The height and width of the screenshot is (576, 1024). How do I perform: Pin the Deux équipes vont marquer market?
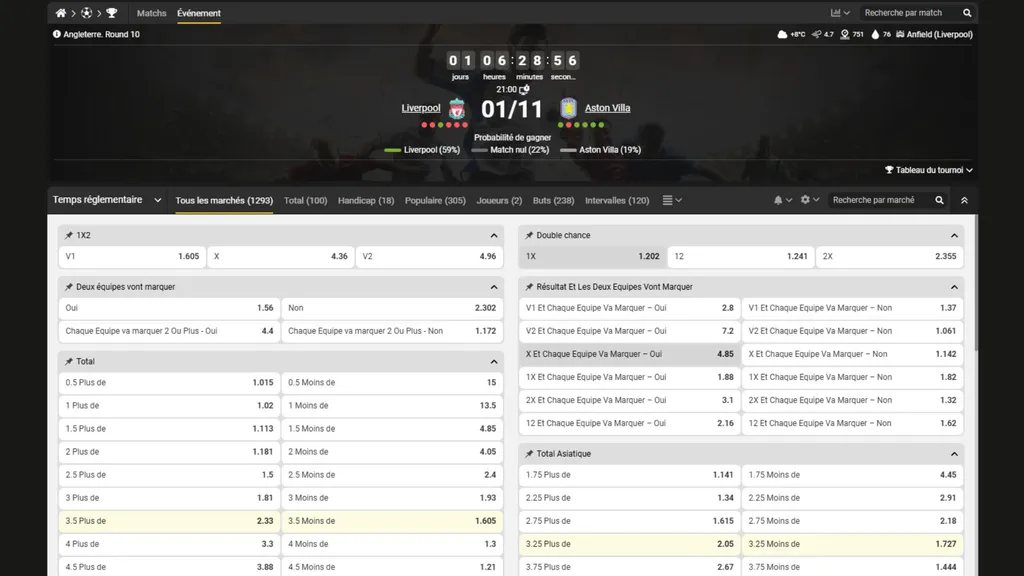[x=69, y=287]
